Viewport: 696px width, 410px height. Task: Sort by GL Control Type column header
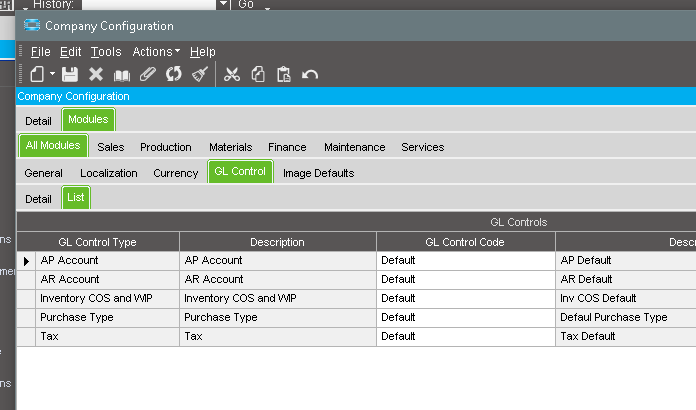click(97, 242)
